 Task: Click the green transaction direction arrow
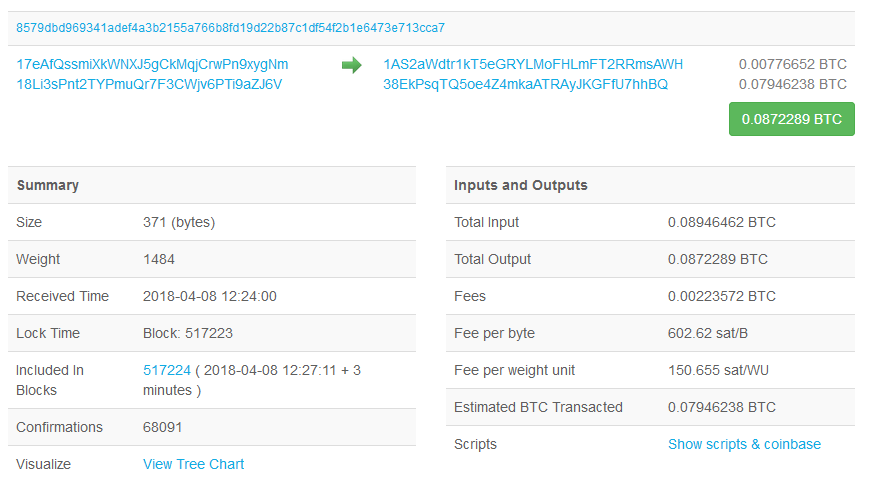(x=351, y=65)
